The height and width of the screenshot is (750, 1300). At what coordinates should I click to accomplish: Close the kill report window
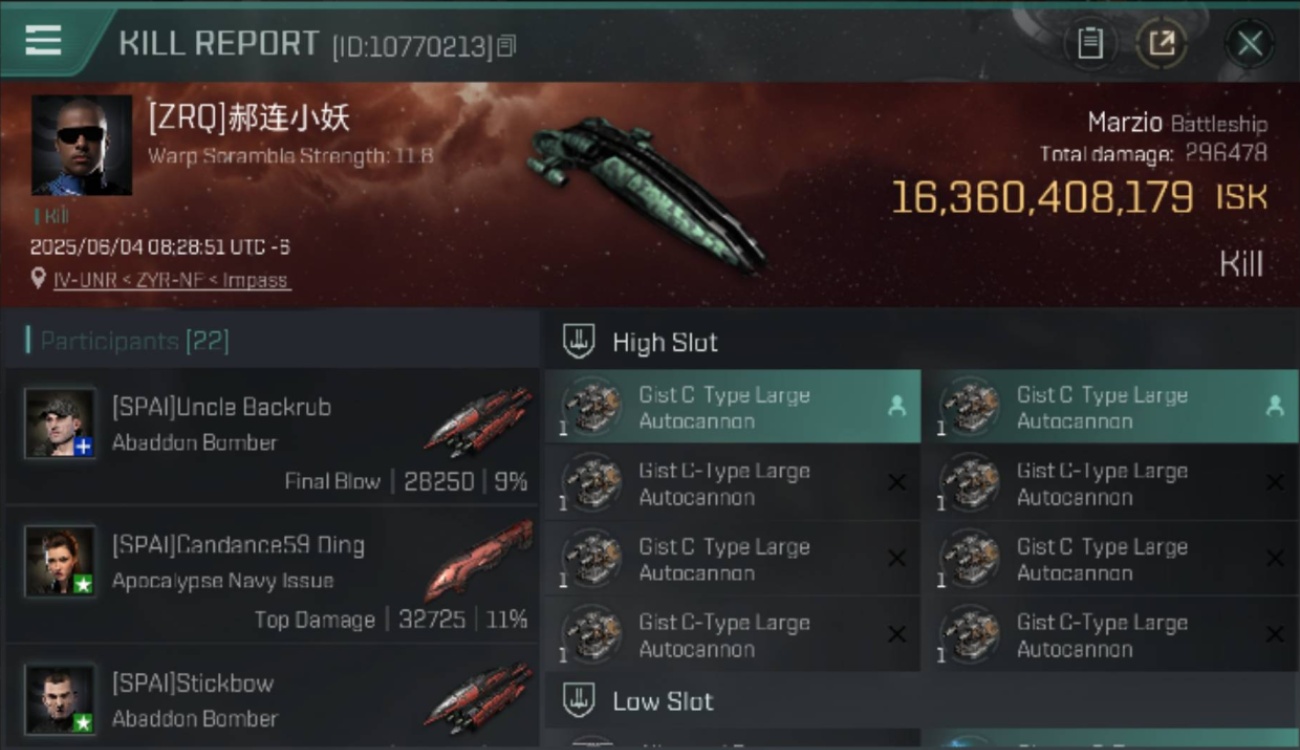1249,43
